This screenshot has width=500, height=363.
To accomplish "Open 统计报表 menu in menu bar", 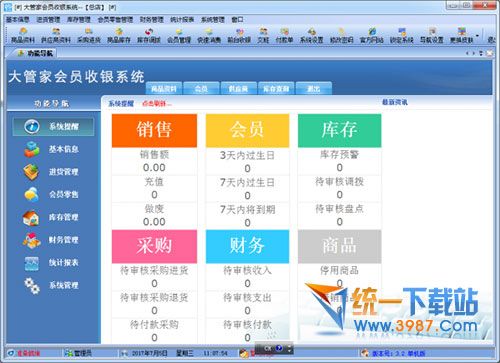I will pyautogui.click(x=182, y=20).
